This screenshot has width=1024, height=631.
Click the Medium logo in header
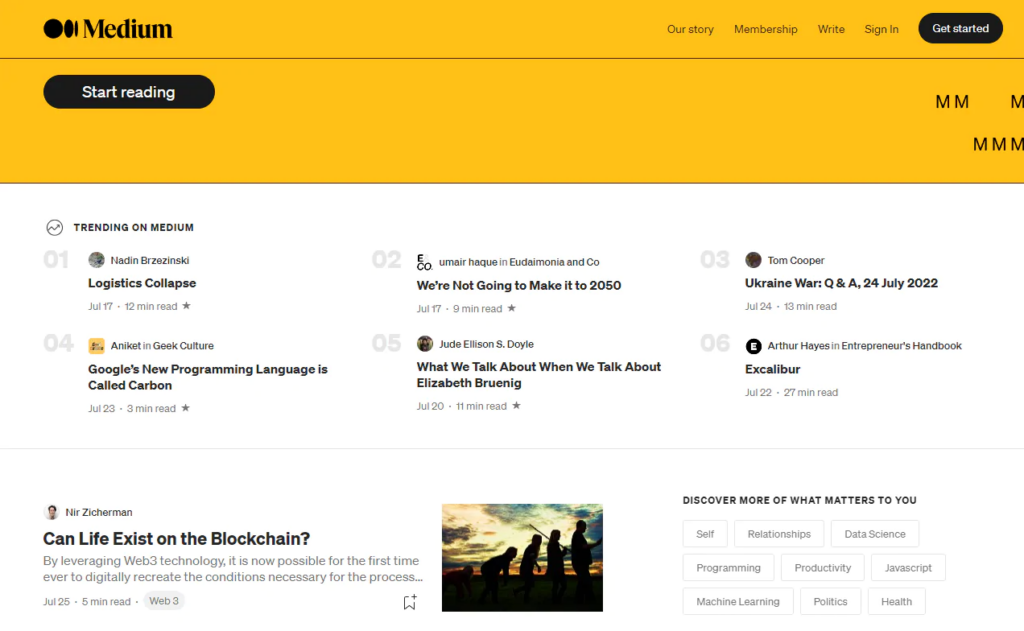point(108,29)
